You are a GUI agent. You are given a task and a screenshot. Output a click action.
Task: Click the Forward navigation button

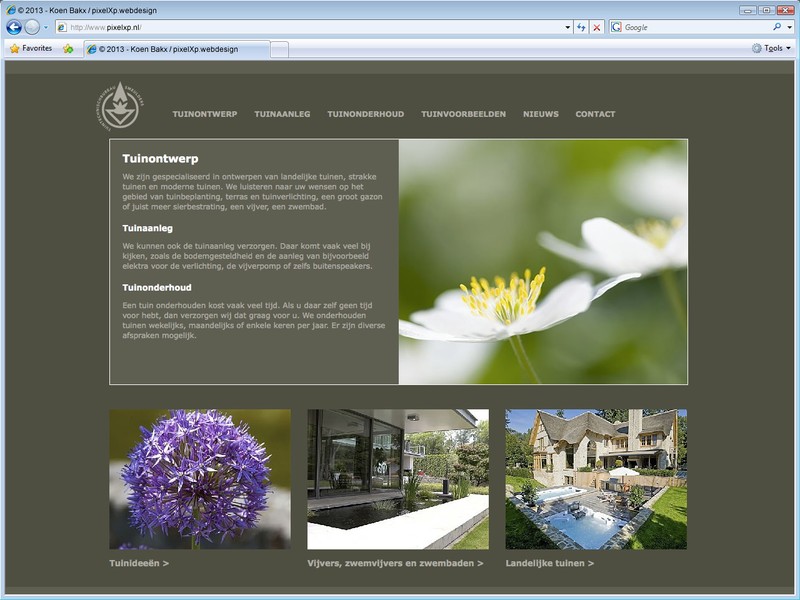[30, 29]
